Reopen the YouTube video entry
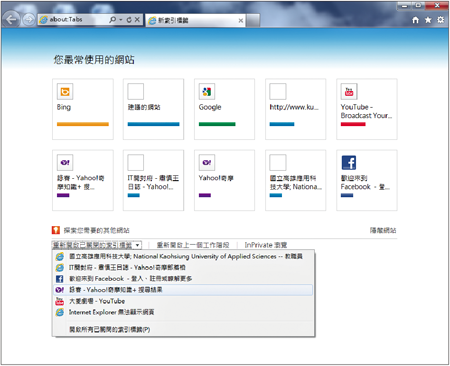This screenshot has width=450, height=366. coord(183,301)
